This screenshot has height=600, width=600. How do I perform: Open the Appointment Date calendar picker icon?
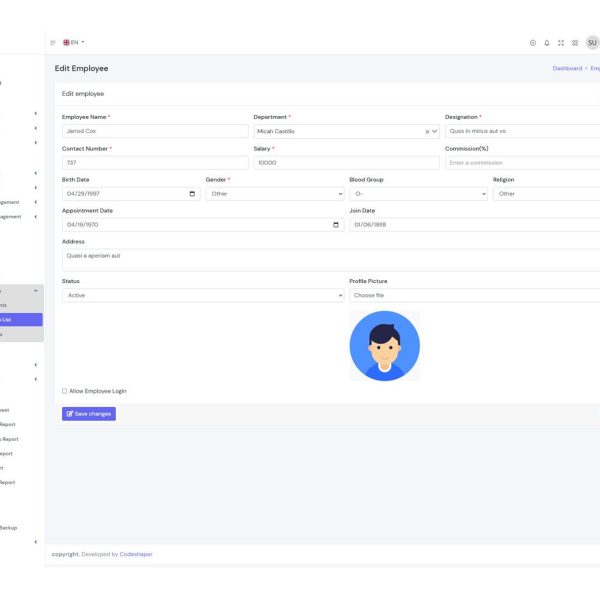point(336,225)
